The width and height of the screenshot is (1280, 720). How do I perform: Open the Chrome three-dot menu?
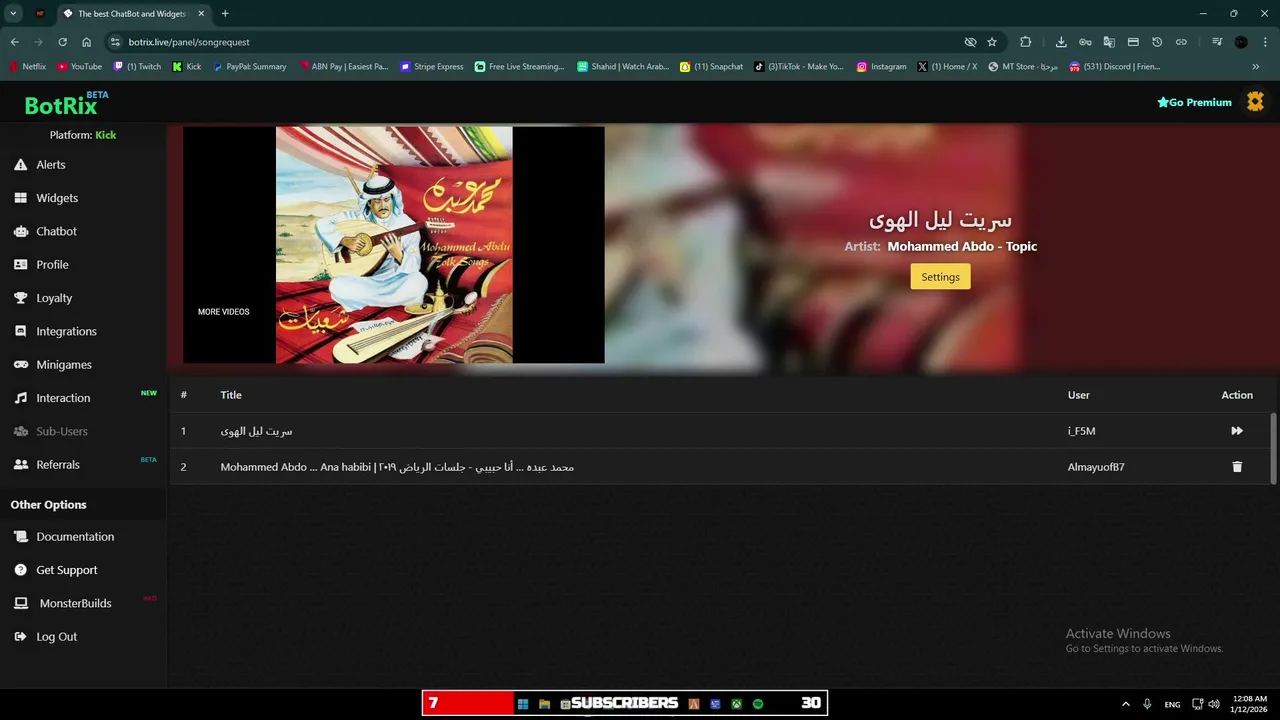coord(1265,42)
